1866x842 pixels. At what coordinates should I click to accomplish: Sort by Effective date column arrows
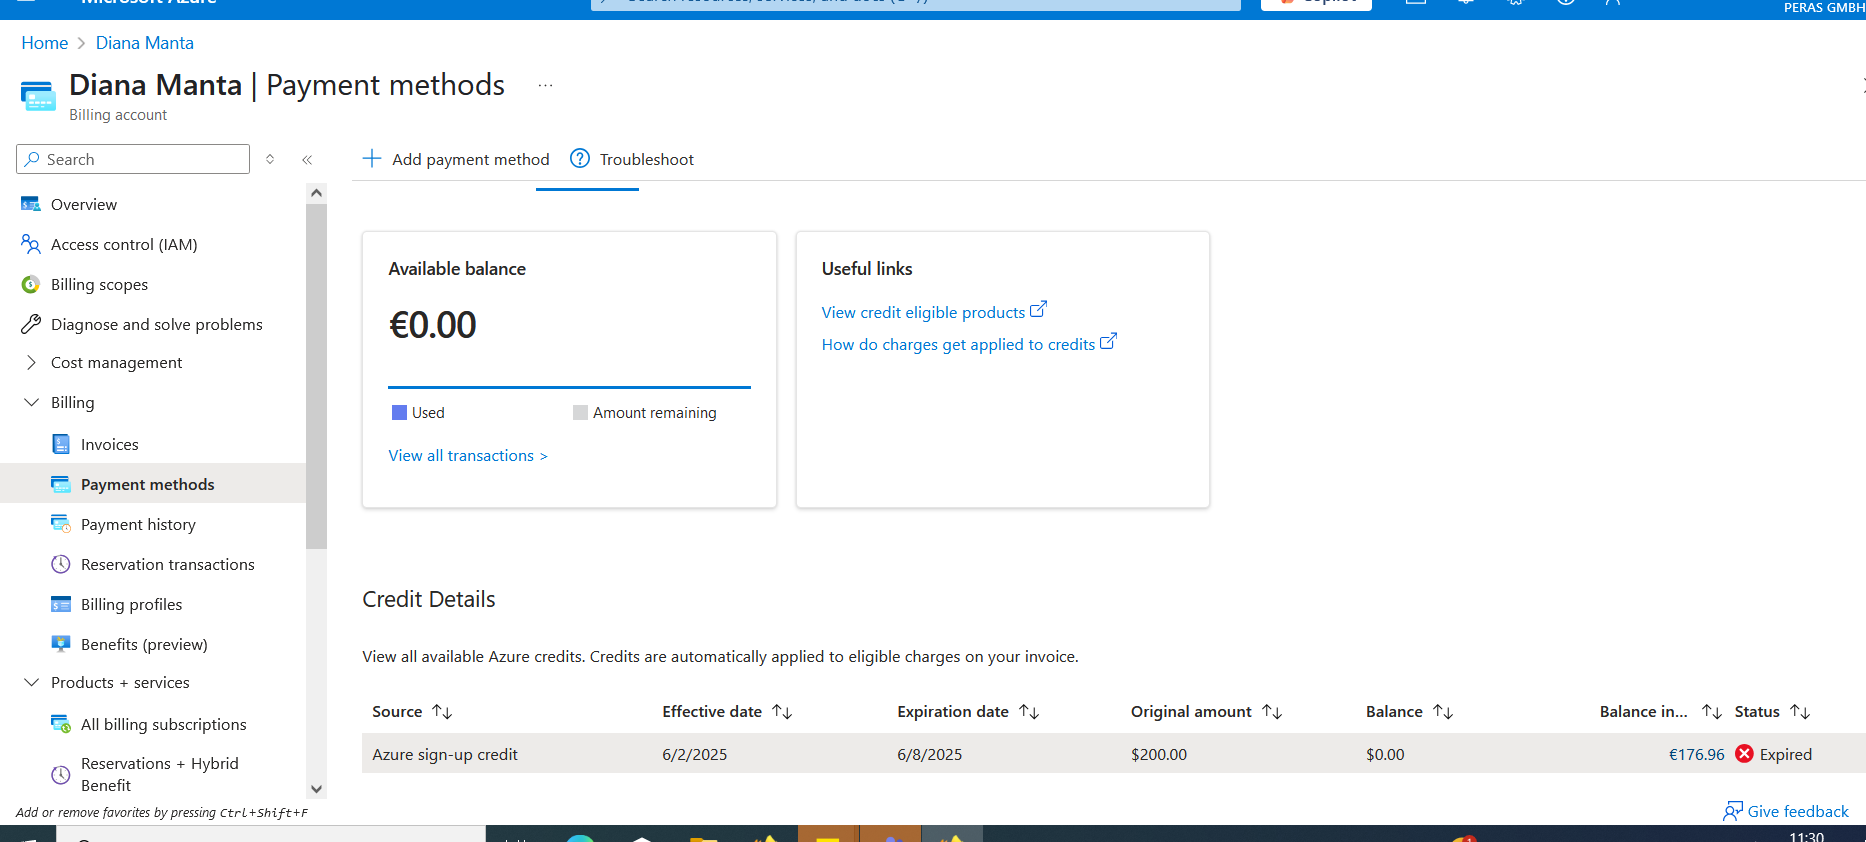[x=782, y=712]
